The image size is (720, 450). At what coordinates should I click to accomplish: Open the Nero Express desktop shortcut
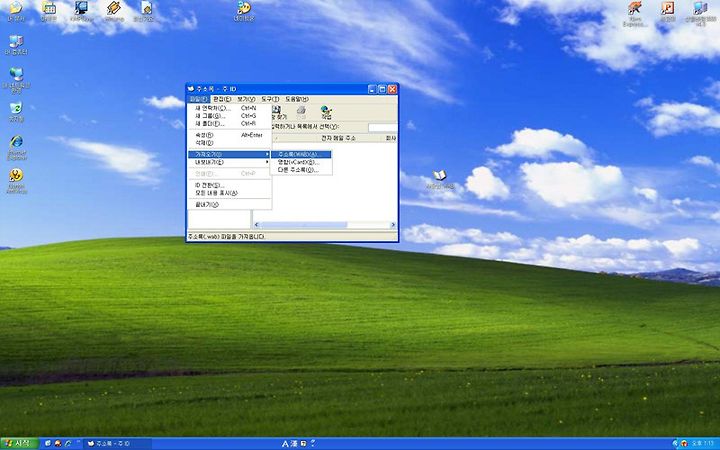(x=635, y=13)
